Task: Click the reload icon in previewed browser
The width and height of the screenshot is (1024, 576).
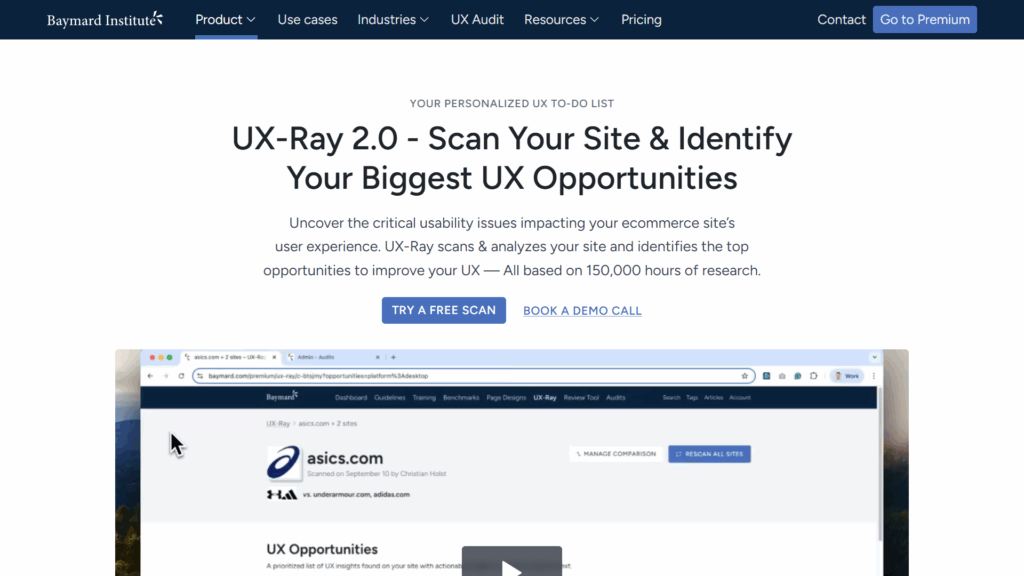Action: pyautogui.click(x=180, y=376)
